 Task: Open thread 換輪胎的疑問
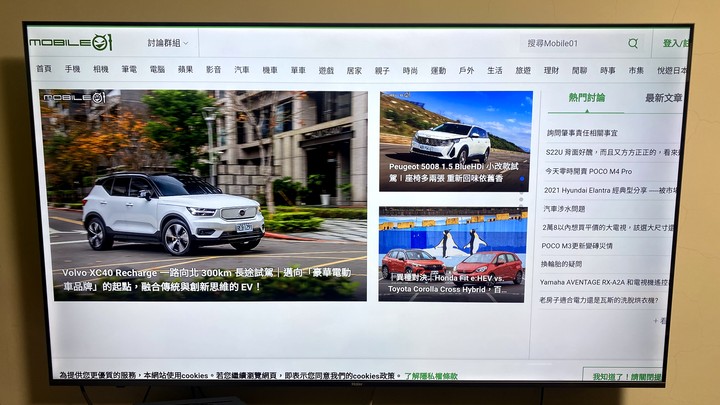point(561,264)
